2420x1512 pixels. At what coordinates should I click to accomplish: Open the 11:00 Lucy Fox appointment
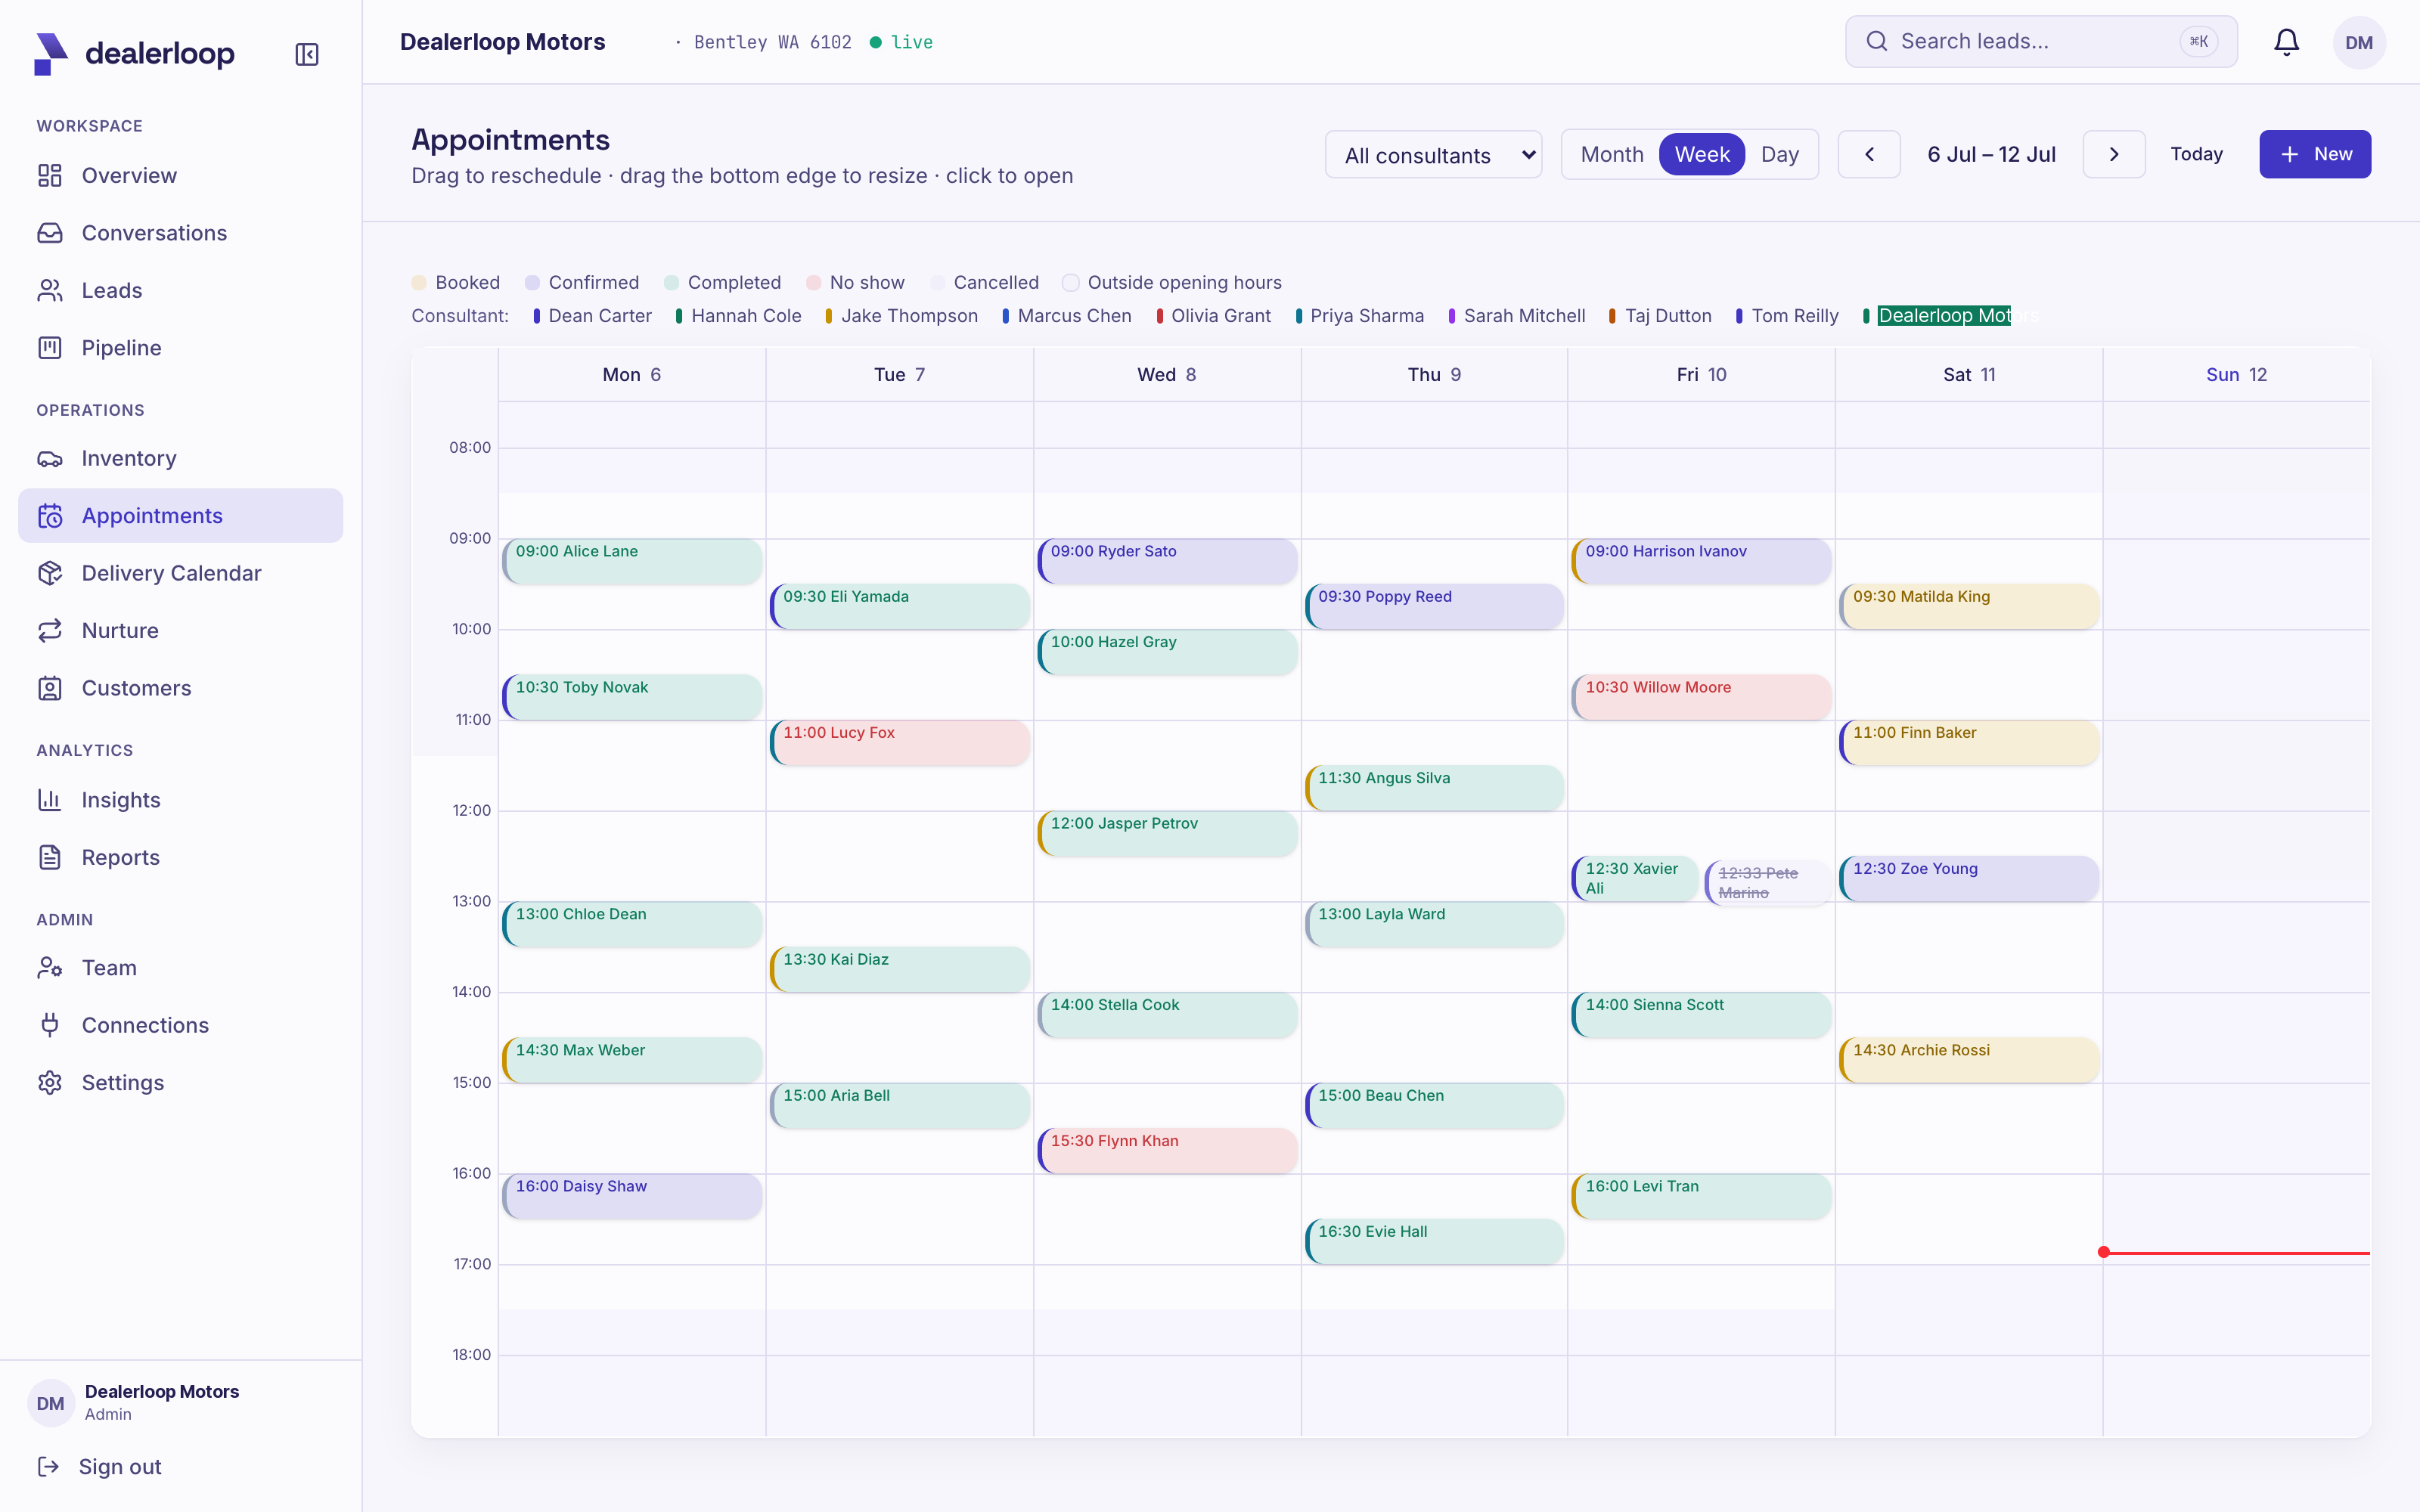pyautogui.click(x=899, y=743)
